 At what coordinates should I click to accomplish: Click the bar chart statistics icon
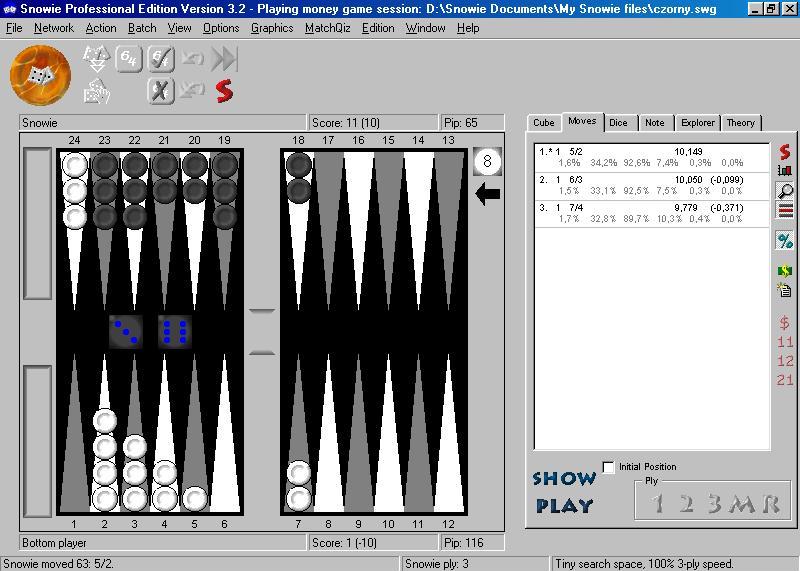click(785, 171)
